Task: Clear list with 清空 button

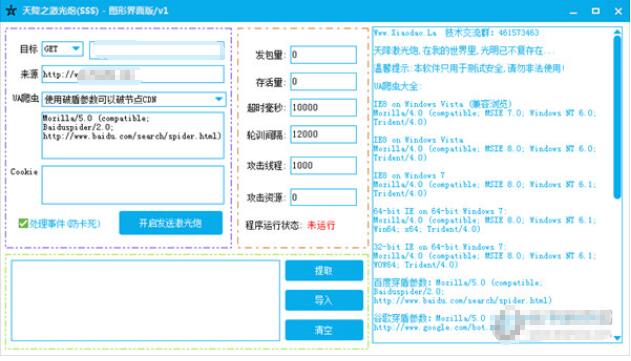Action: click(324, 330)
